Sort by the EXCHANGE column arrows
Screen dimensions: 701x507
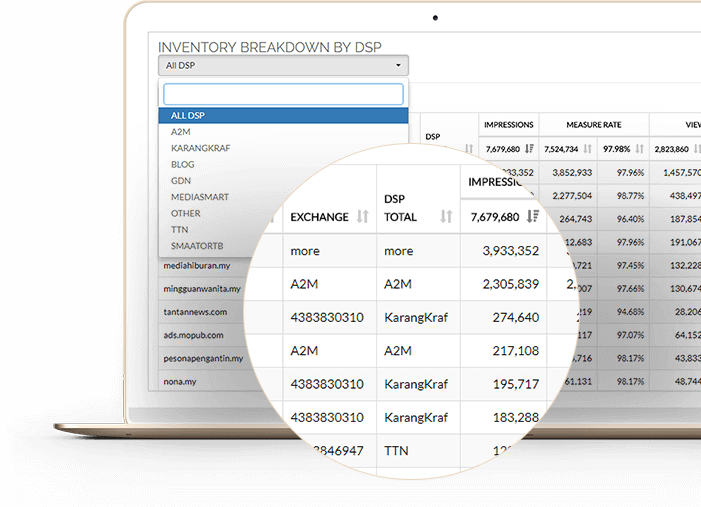click(x=363, y=217)
